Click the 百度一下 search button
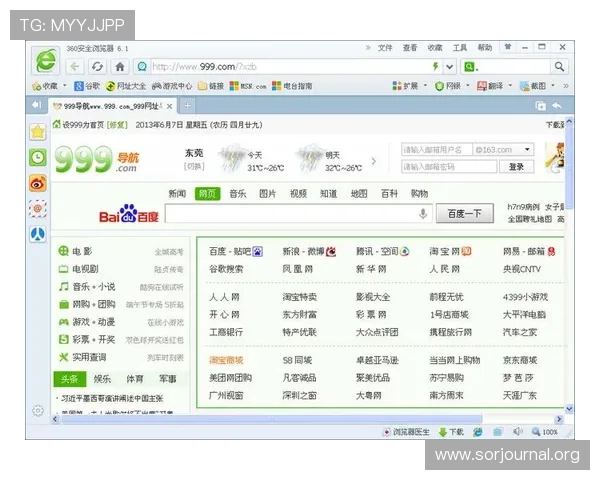This screenshot has height=480, width=600. coord(465,214)
